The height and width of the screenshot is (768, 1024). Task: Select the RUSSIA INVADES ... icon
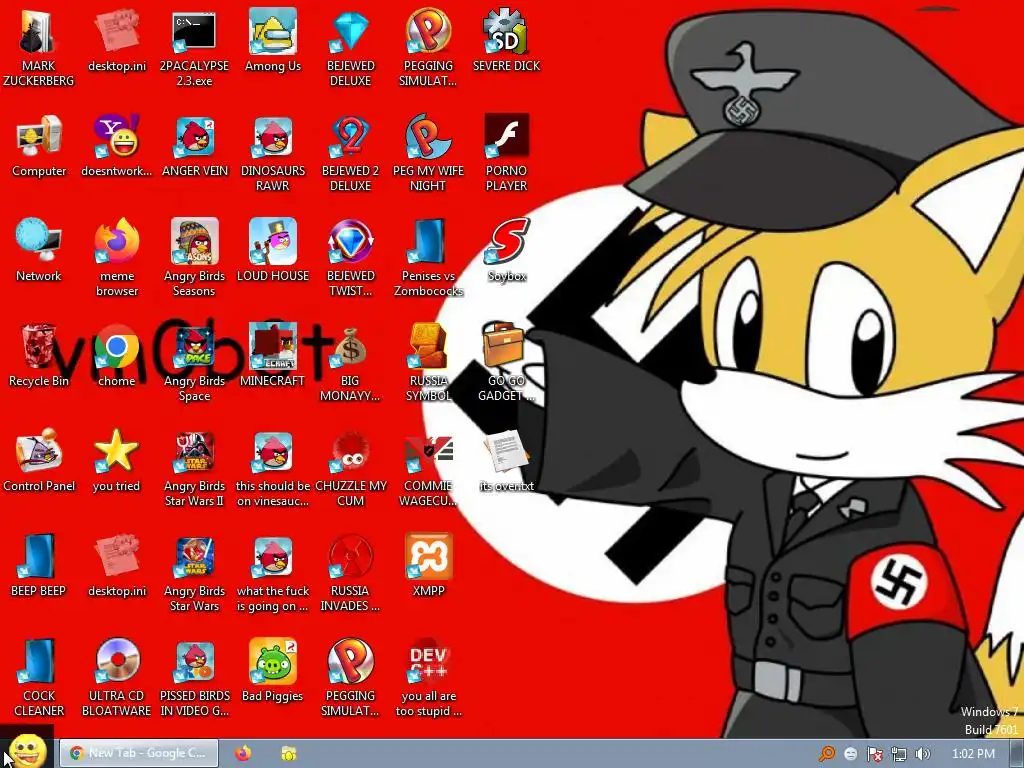click(x=351, y=557)
